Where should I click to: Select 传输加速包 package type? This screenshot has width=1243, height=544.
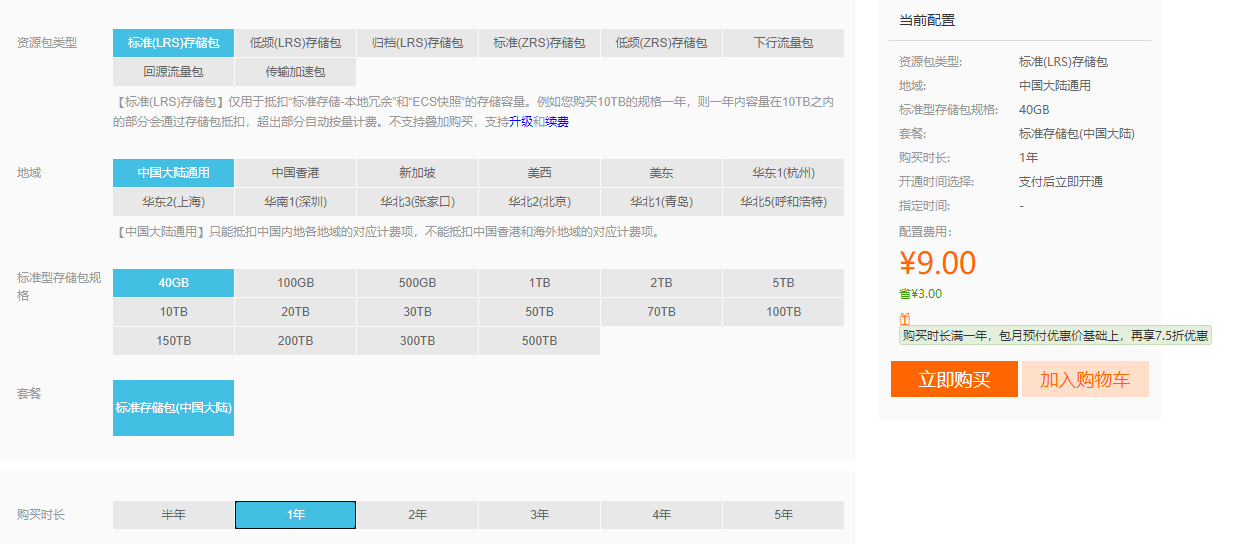pos(295,72)
